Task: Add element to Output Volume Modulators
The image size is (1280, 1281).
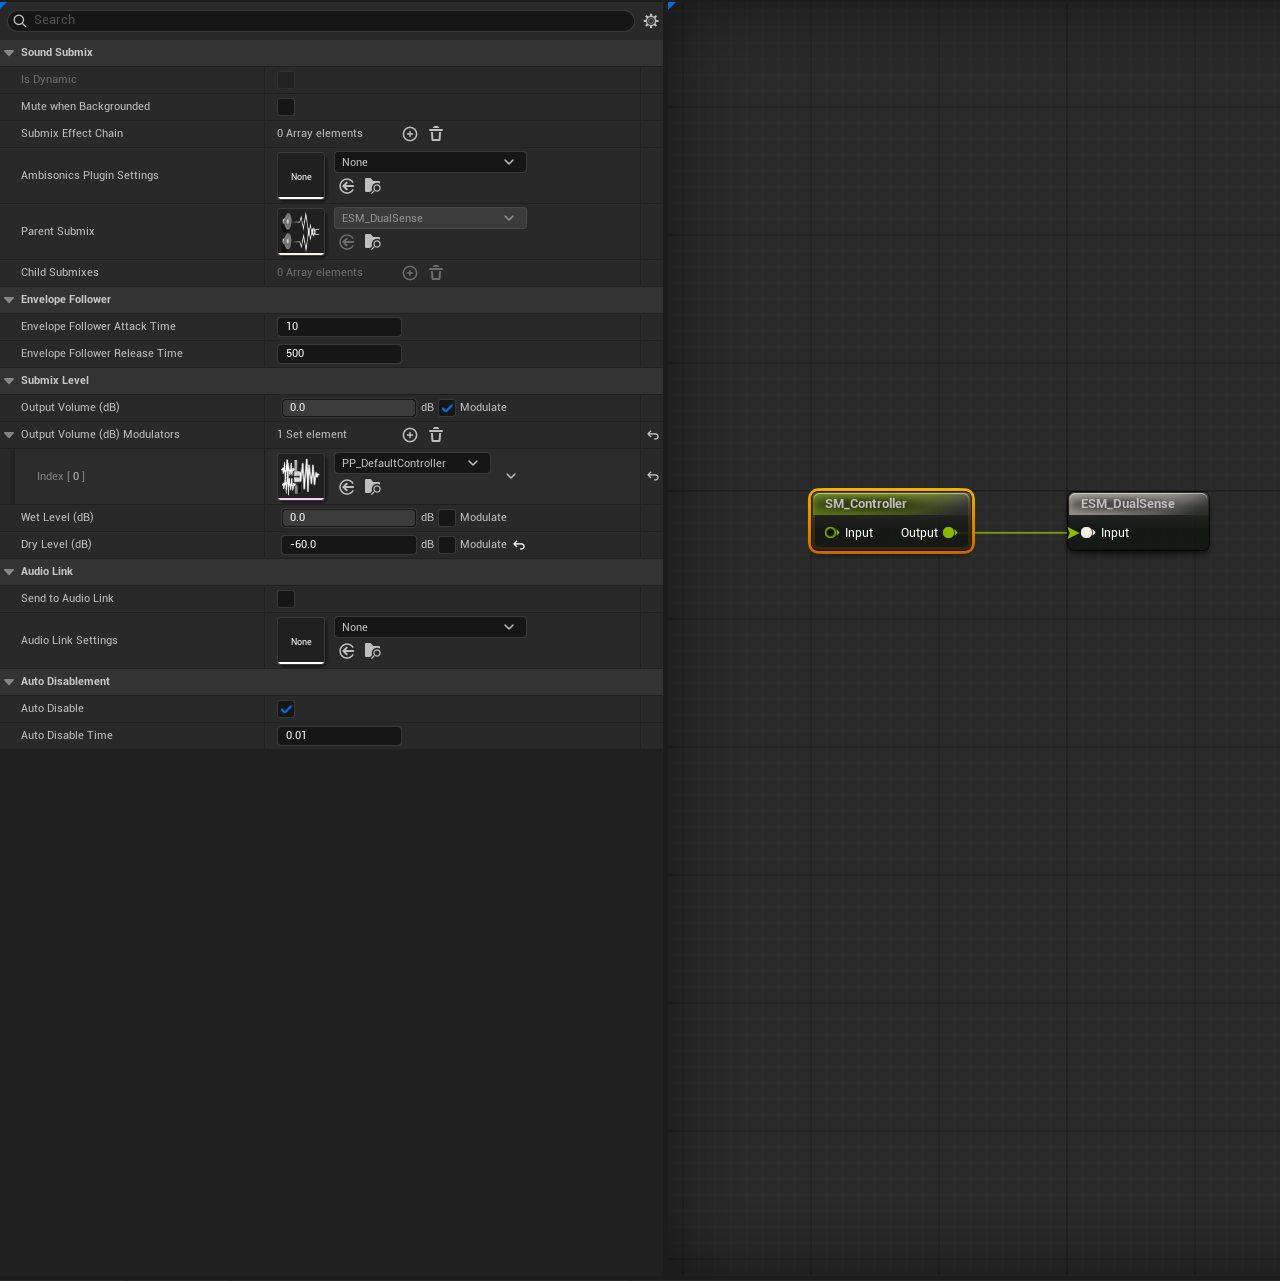Action: [x=410, y=435]
